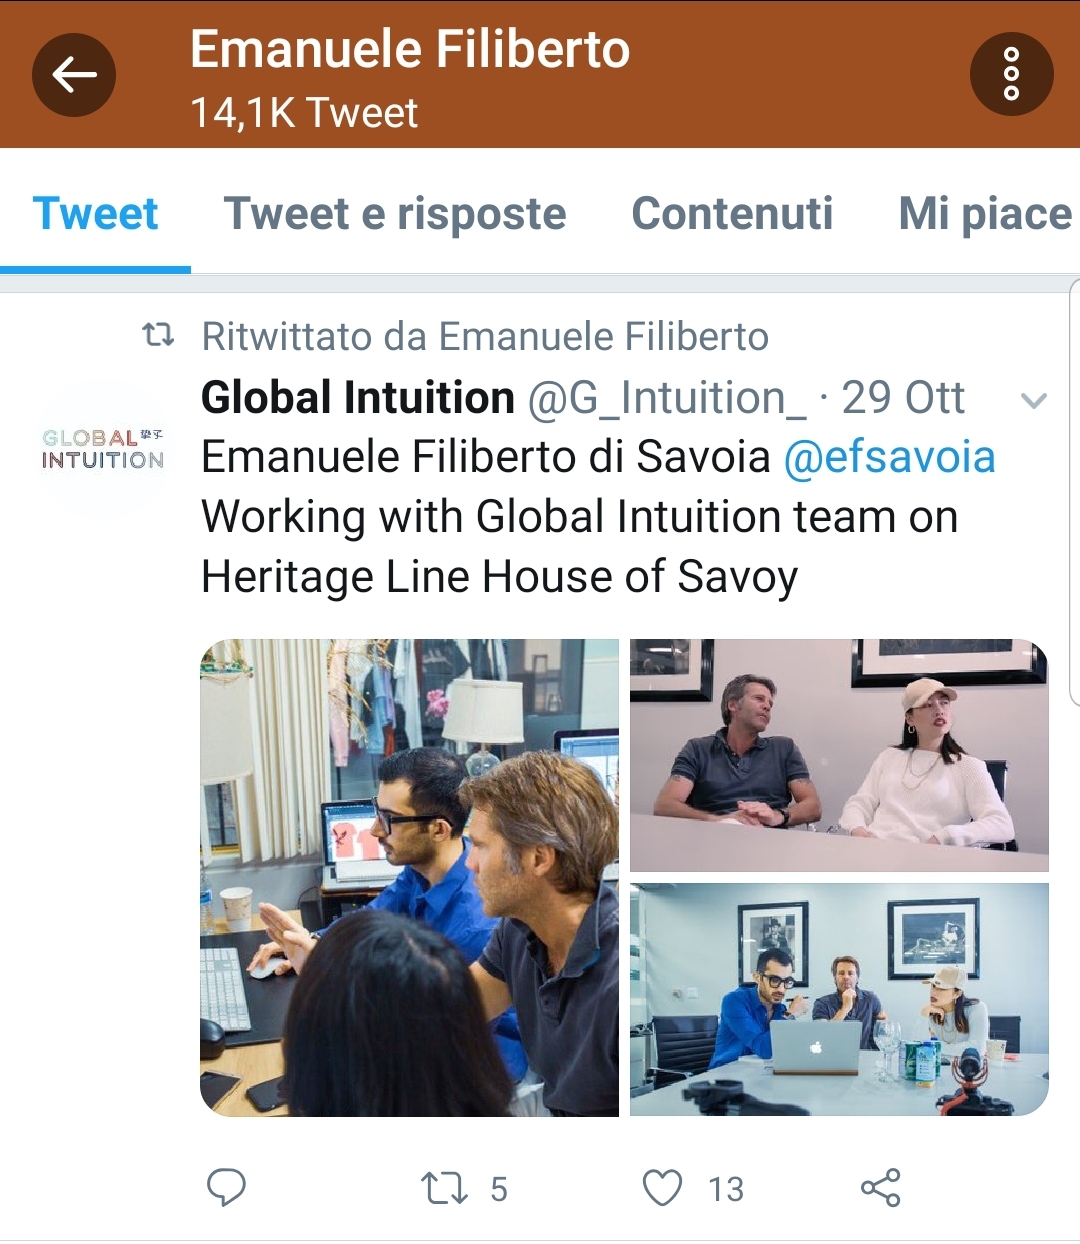Go back using the arrow button

coord(74,75)
